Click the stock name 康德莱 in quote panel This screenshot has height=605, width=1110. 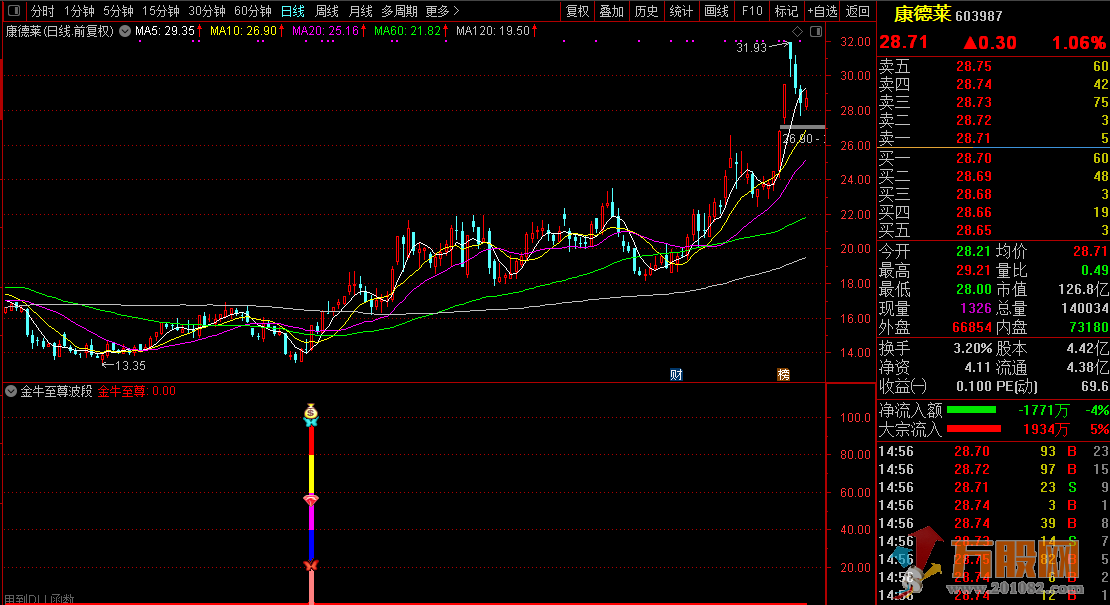(922, 14)
